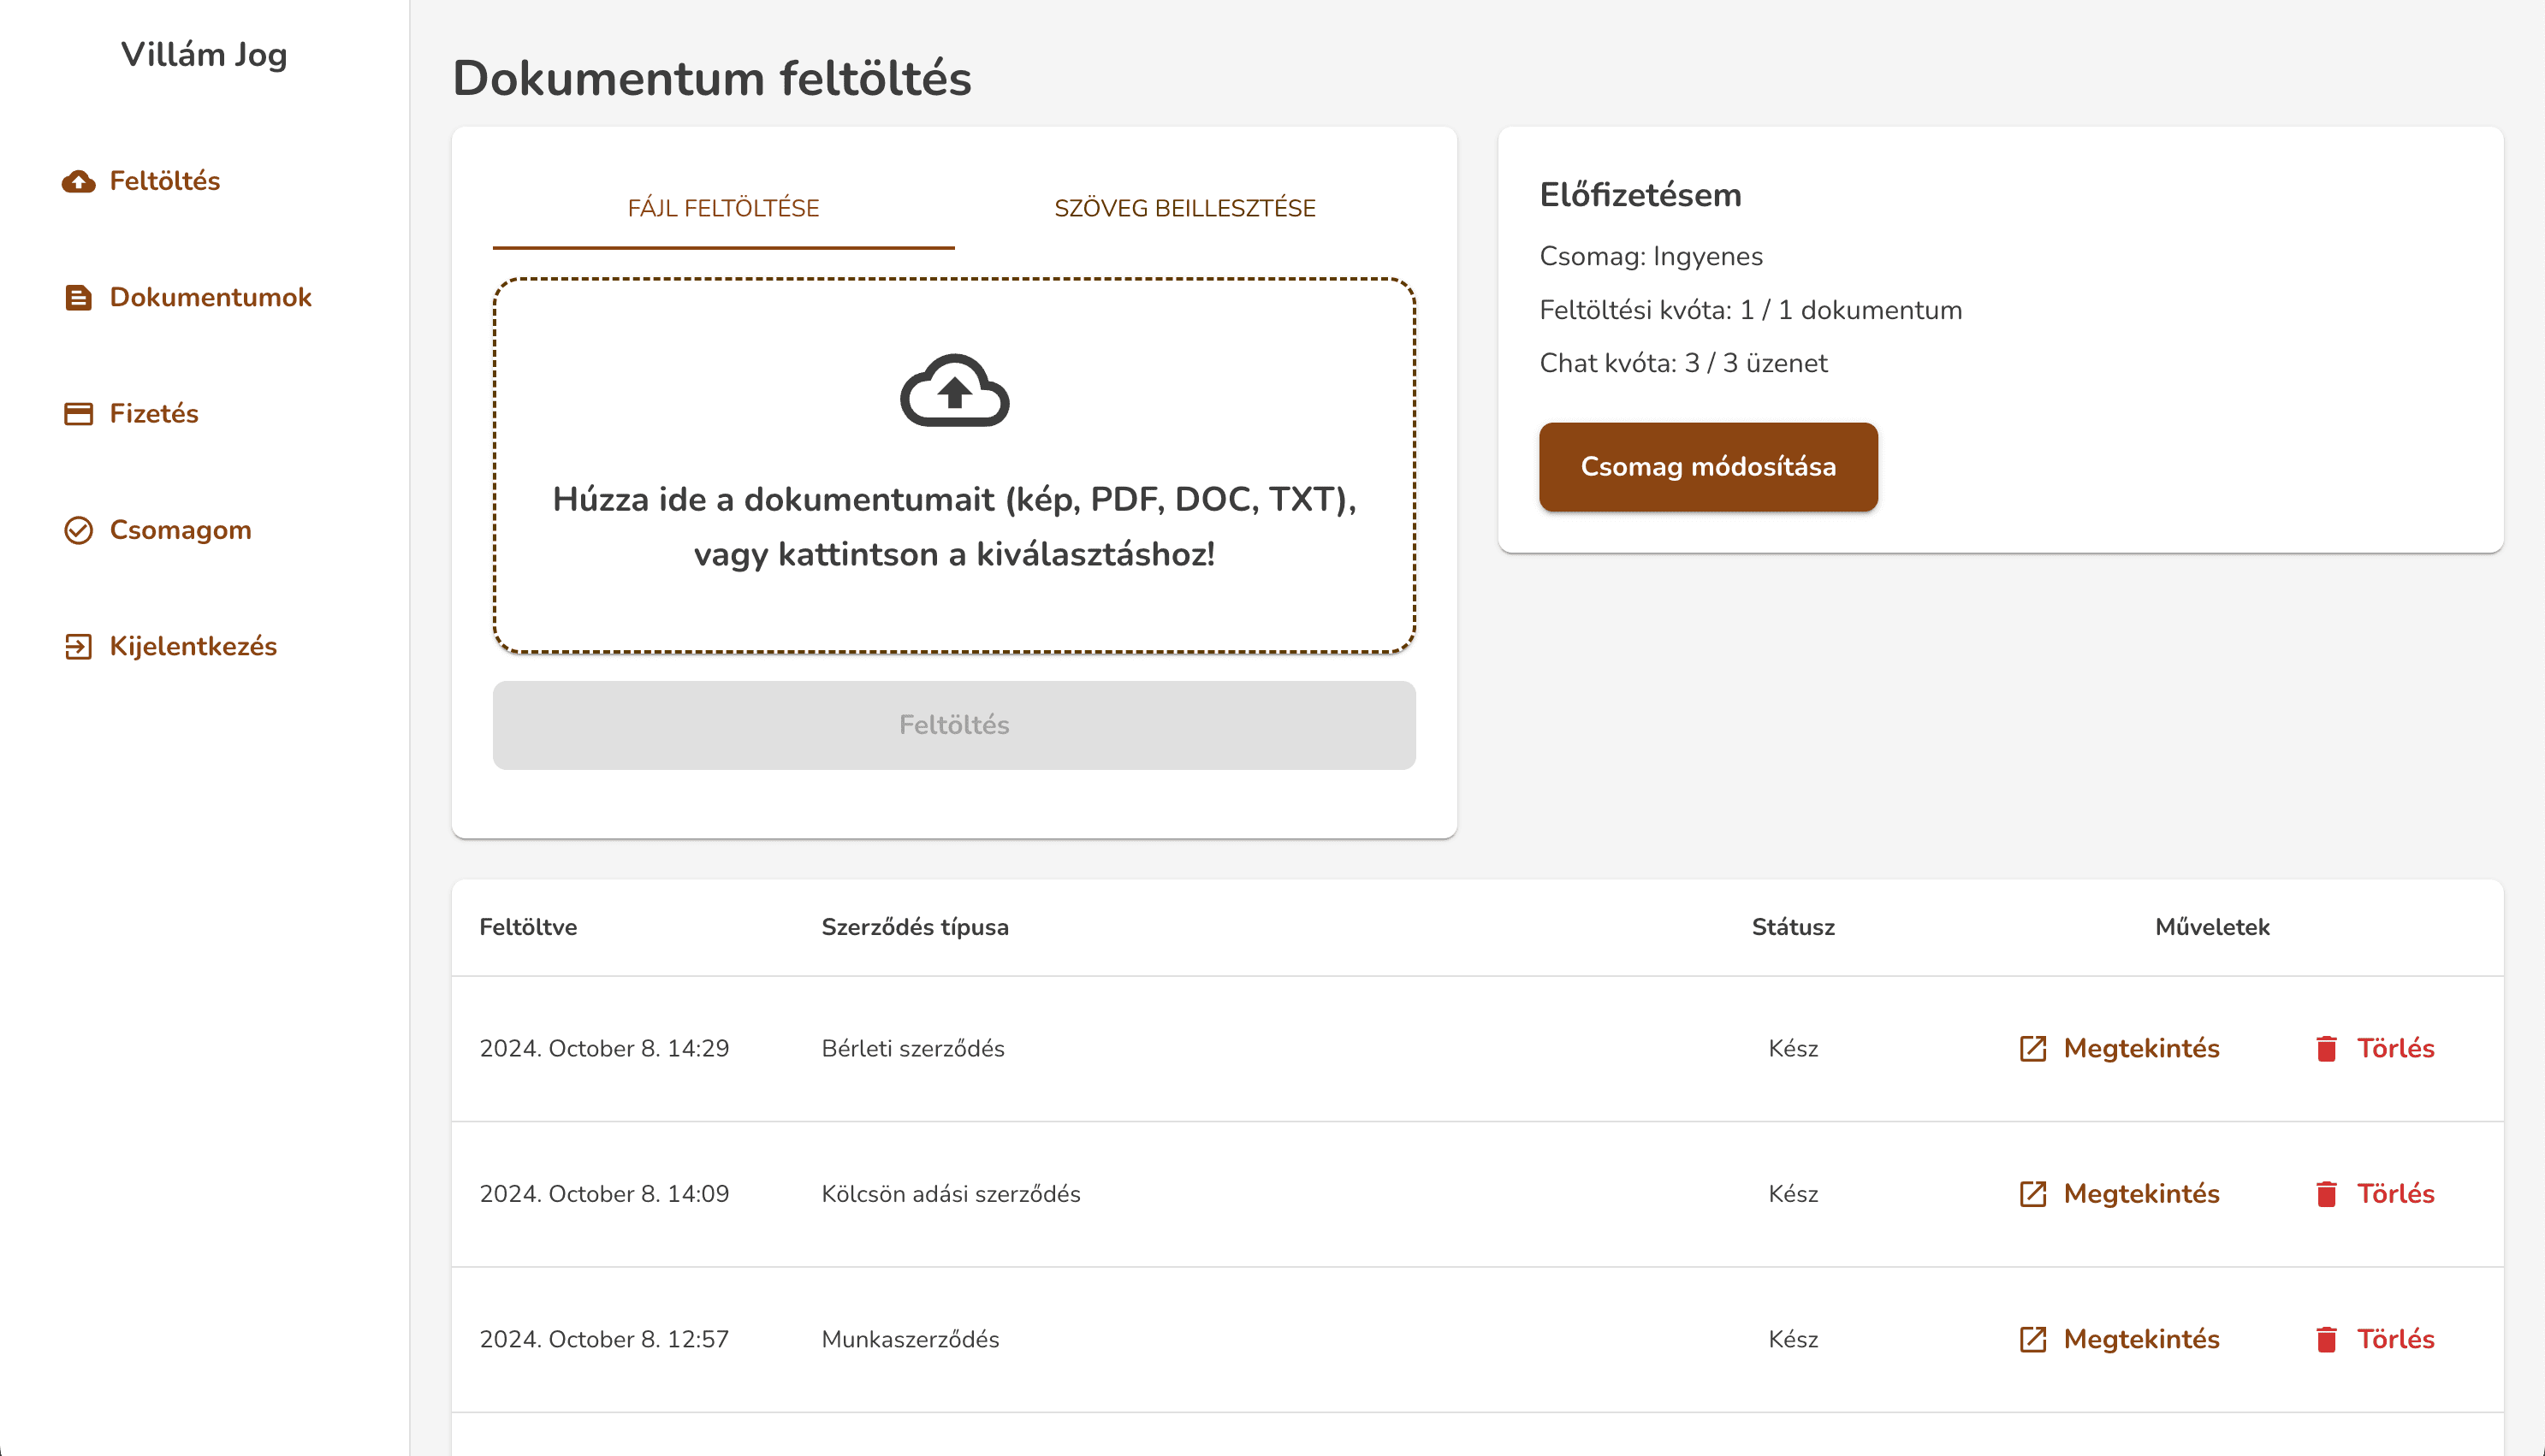Viewport: 2545px width, 1456px height.
Task: Switch to the SZÖVEG BEILLESZTÉSE tab
Action: [1185, 209]
